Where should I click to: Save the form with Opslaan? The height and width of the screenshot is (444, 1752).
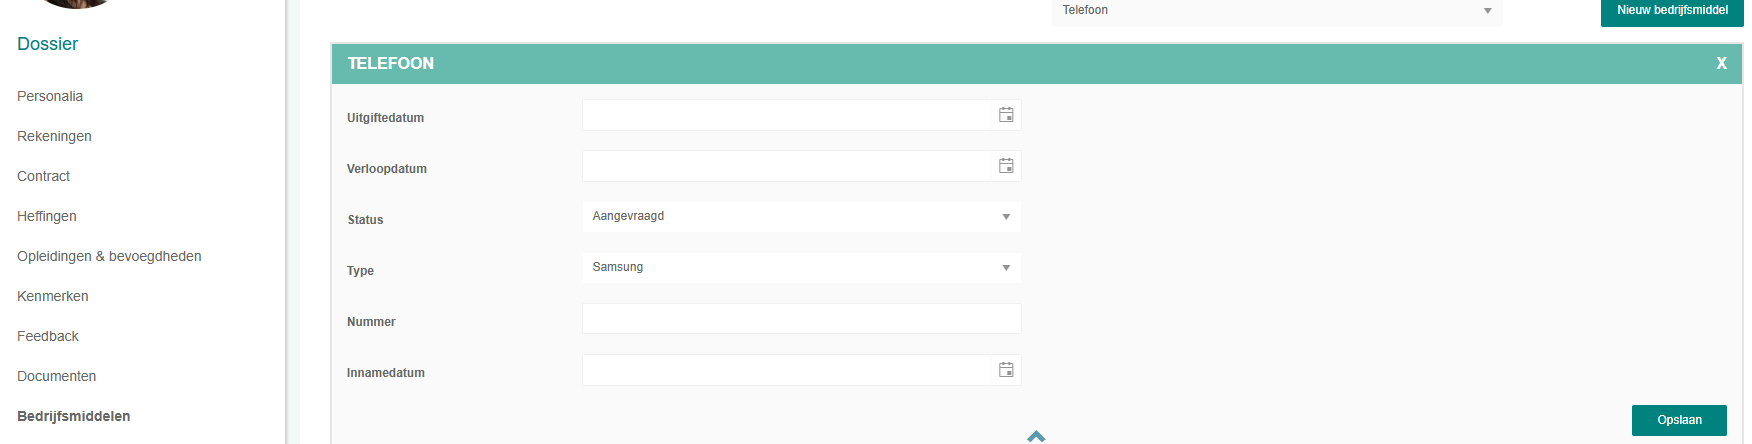coord(1679,420)
